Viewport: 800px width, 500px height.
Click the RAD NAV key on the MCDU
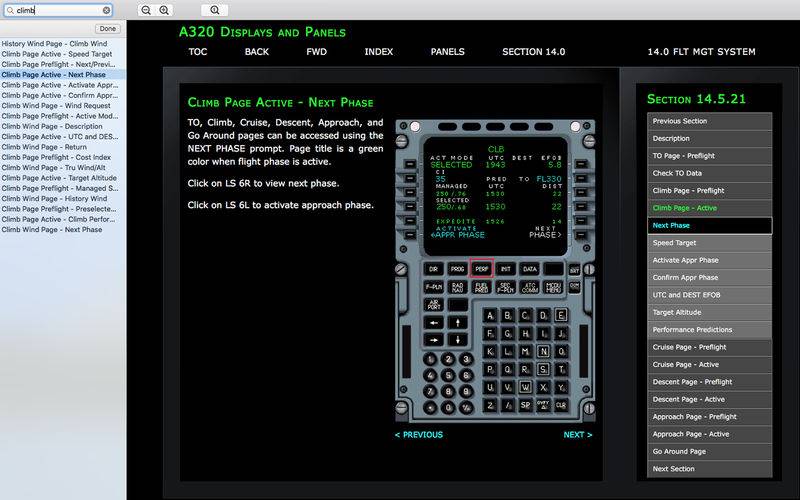457,287
